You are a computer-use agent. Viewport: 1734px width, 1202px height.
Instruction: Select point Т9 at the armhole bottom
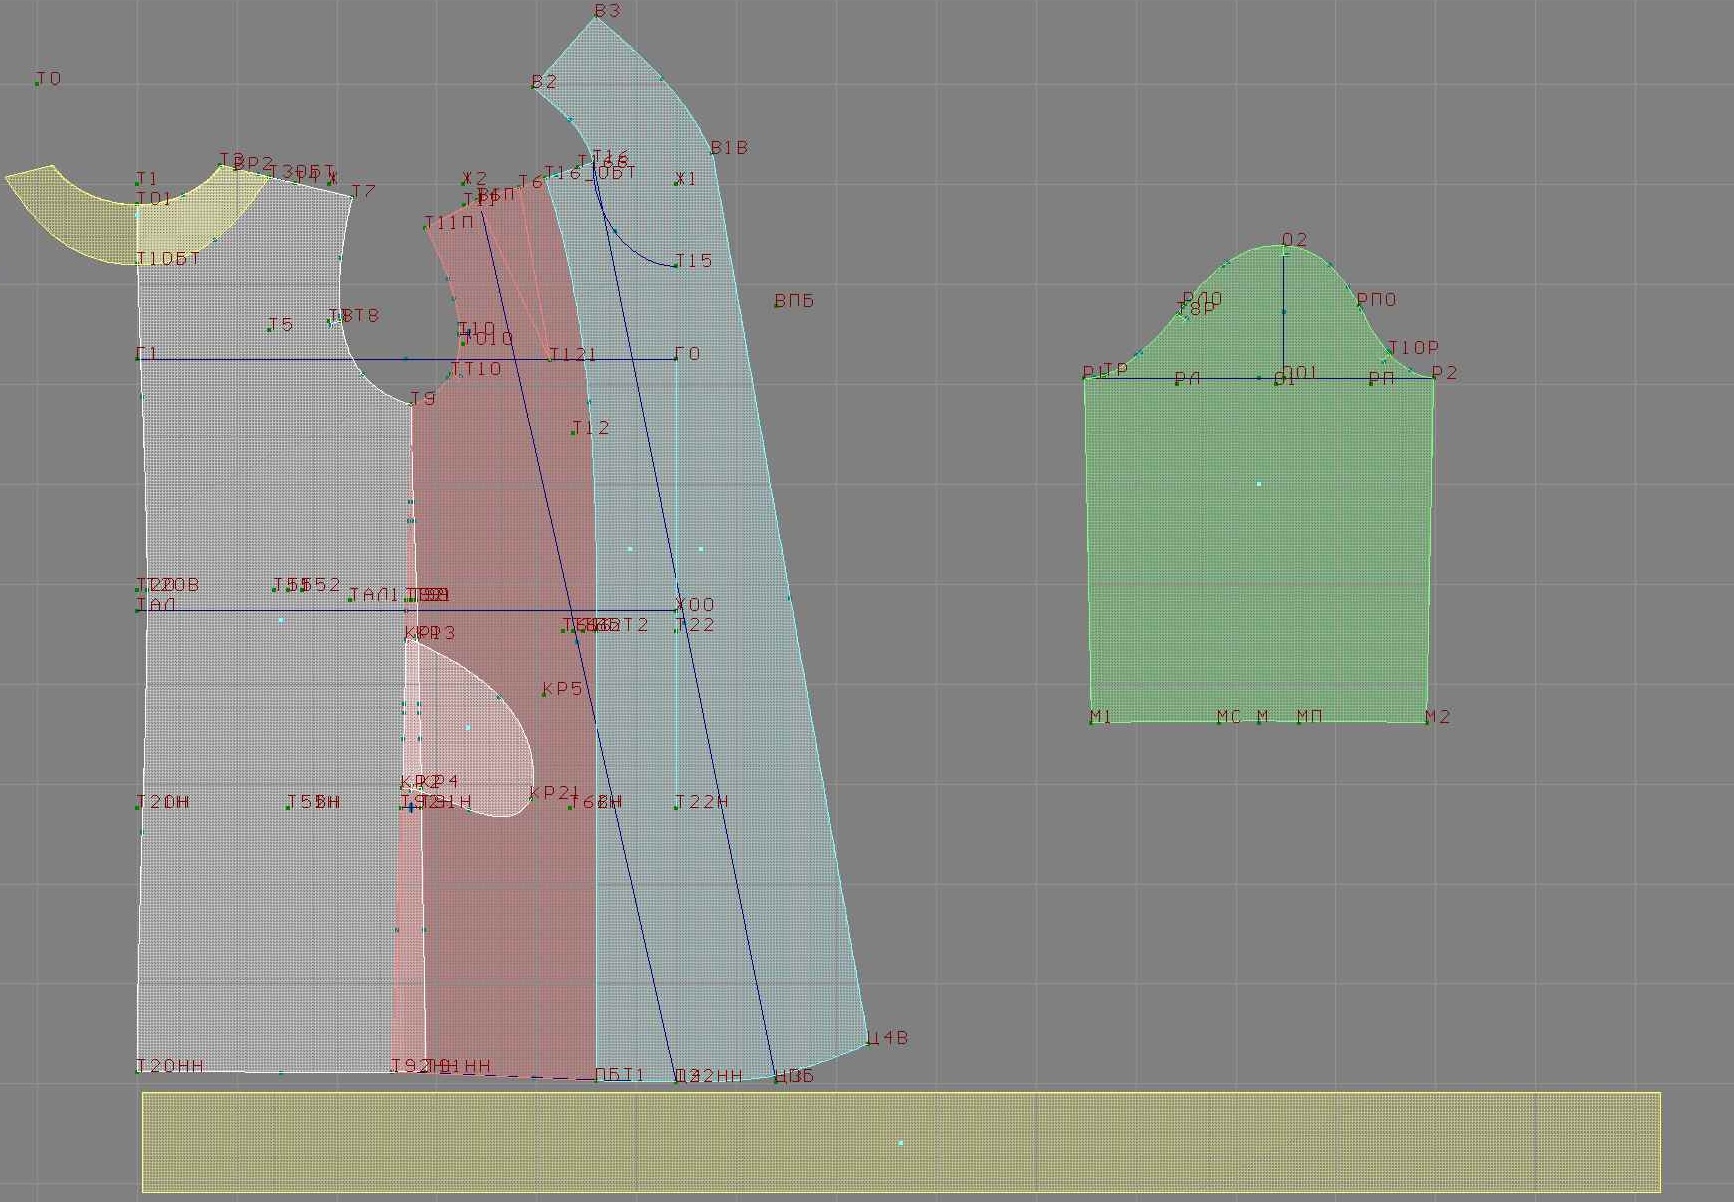click(412, 403)
